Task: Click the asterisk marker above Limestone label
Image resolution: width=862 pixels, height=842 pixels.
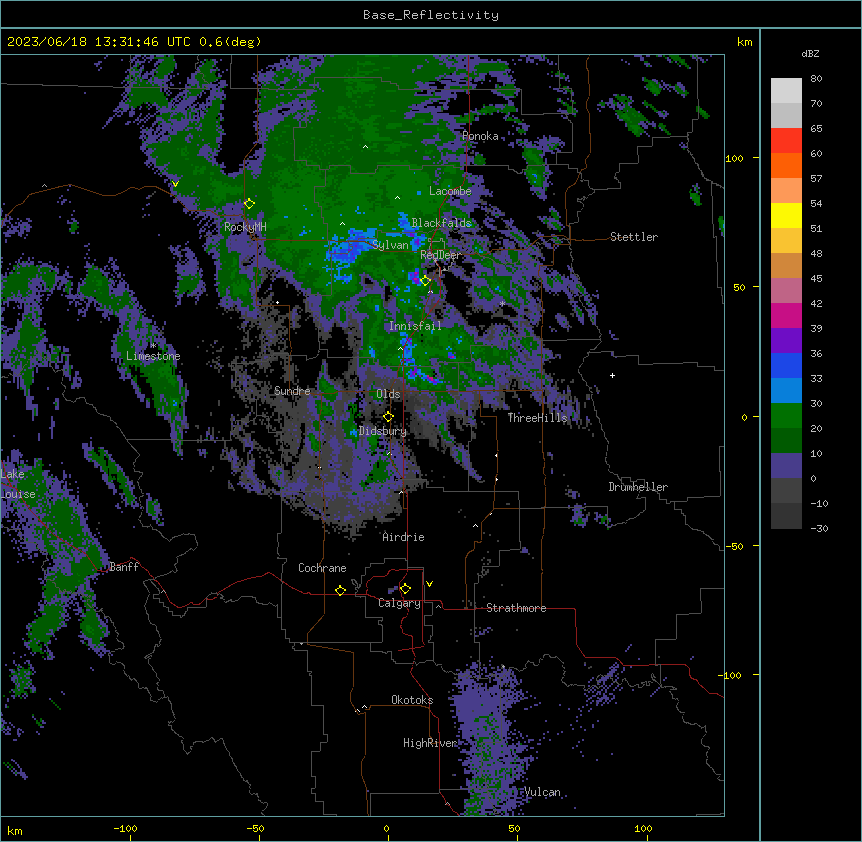Action: (153, 346)
